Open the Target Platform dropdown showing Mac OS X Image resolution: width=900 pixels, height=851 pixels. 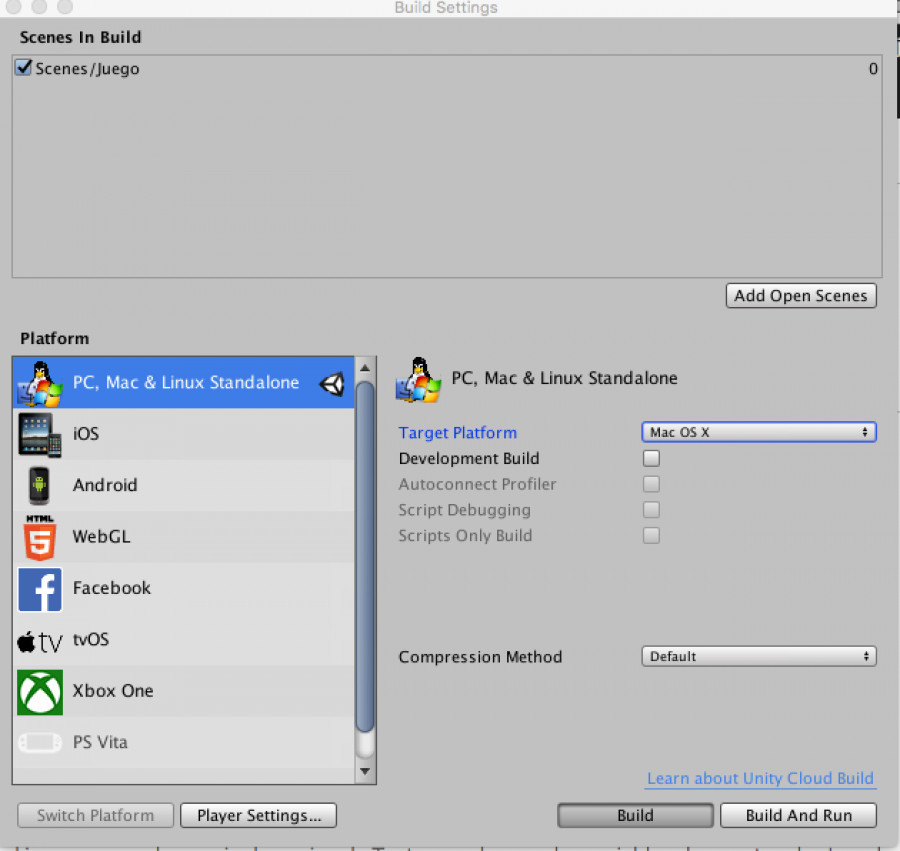[x=758, y=432]
